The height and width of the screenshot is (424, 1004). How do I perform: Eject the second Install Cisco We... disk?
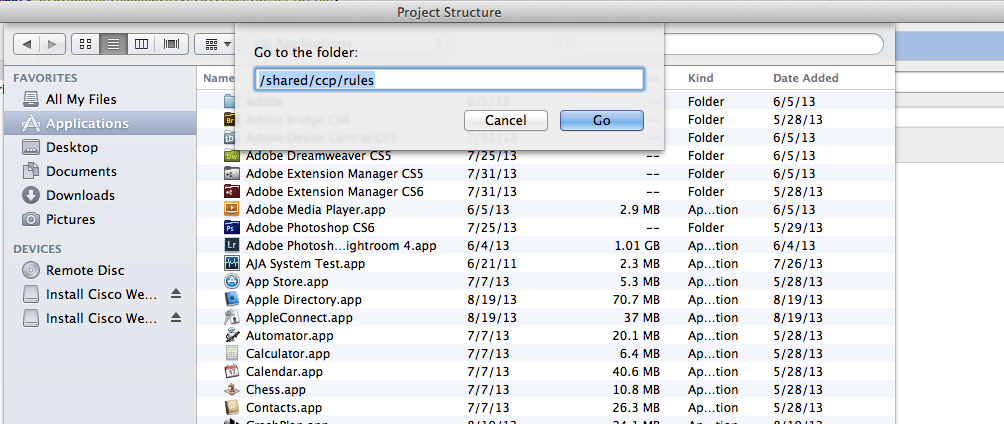(176, 318)
